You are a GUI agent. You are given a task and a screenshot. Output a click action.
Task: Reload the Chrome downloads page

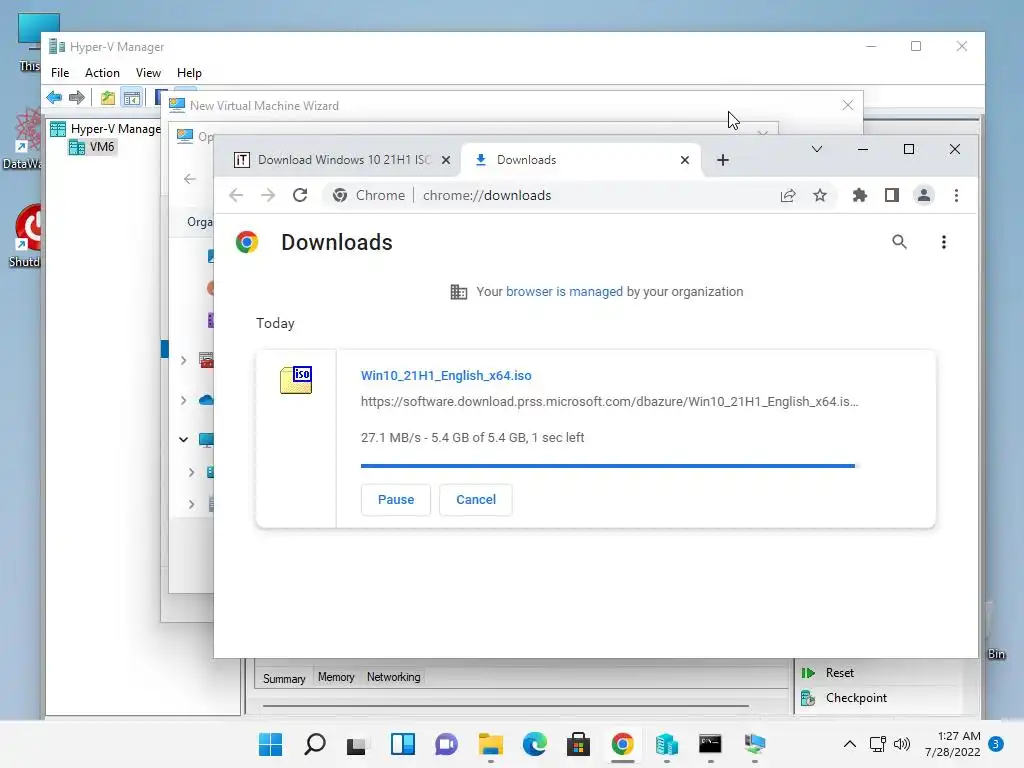[300, 195]
